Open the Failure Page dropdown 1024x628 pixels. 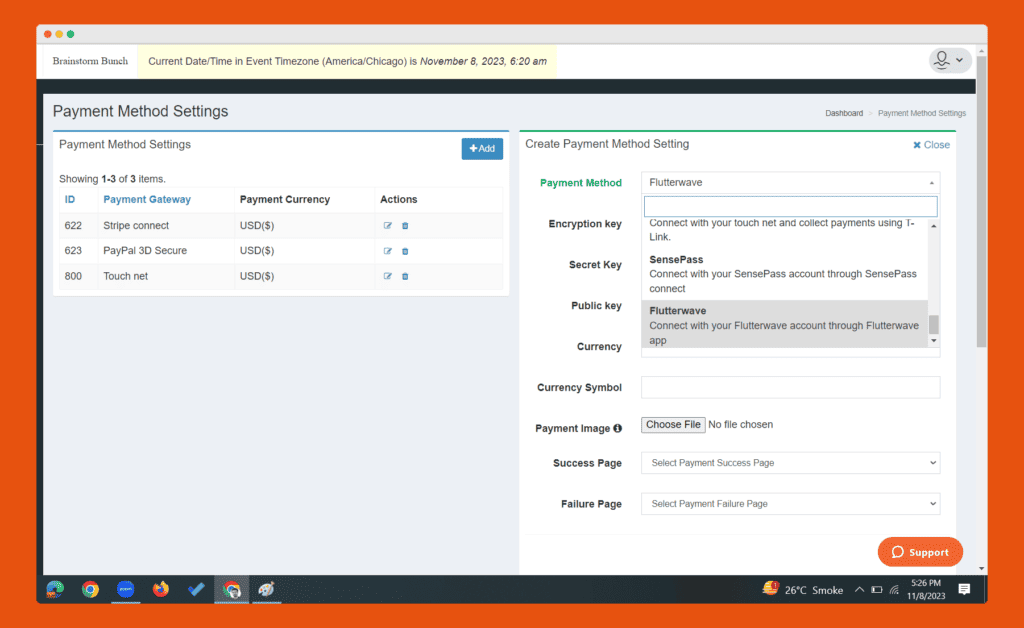tap(790, 504)
